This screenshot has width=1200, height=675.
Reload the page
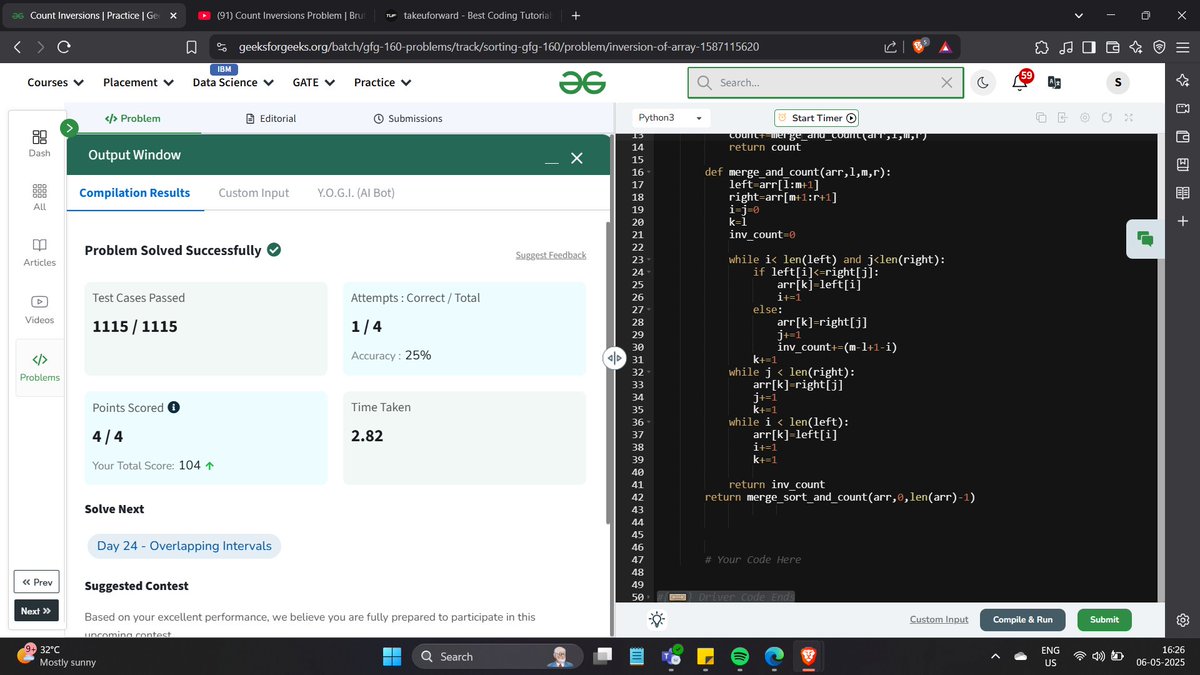point(64,47)
